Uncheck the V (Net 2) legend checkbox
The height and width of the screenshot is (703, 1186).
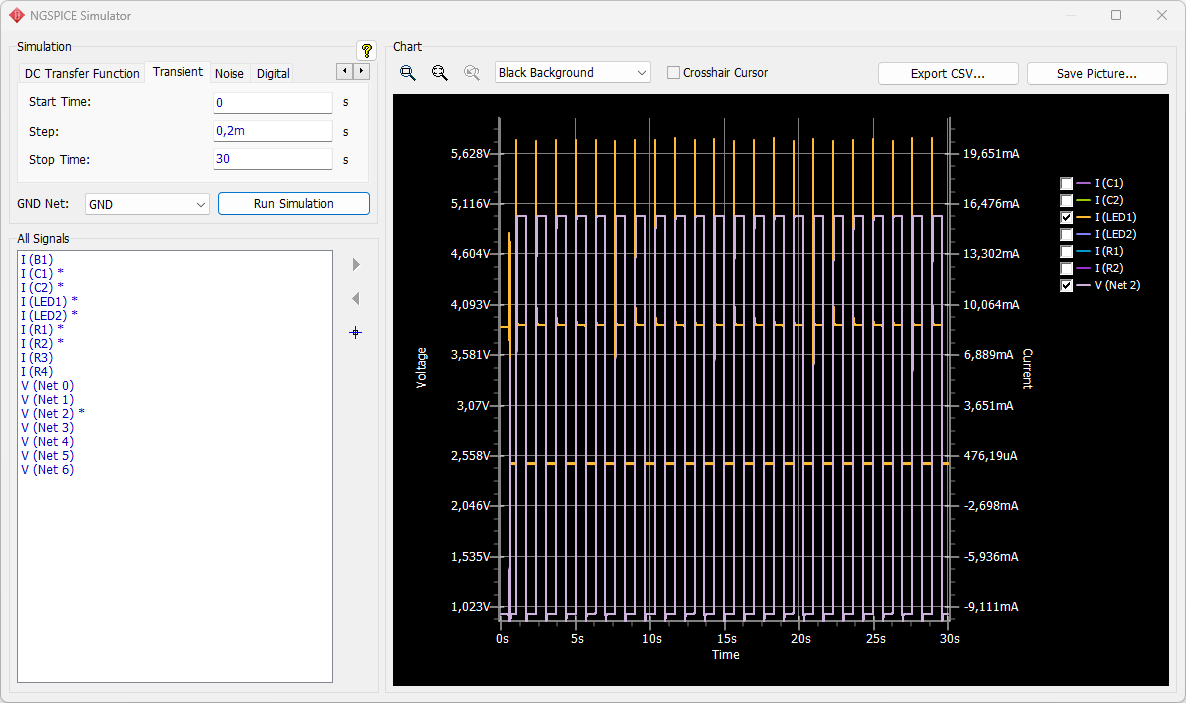1066,285
